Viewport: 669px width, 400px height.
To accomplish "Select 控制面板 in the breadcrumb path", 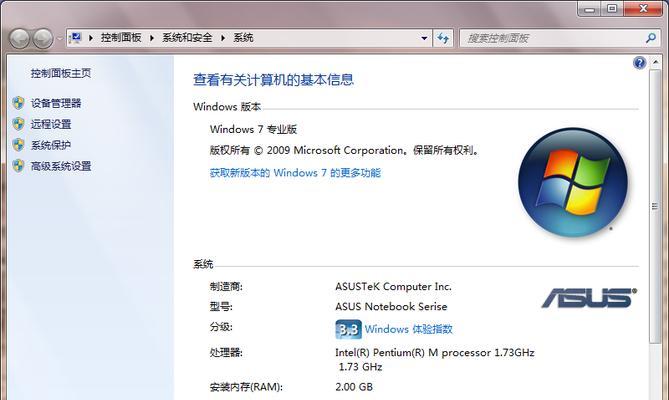I will (122, 38).
